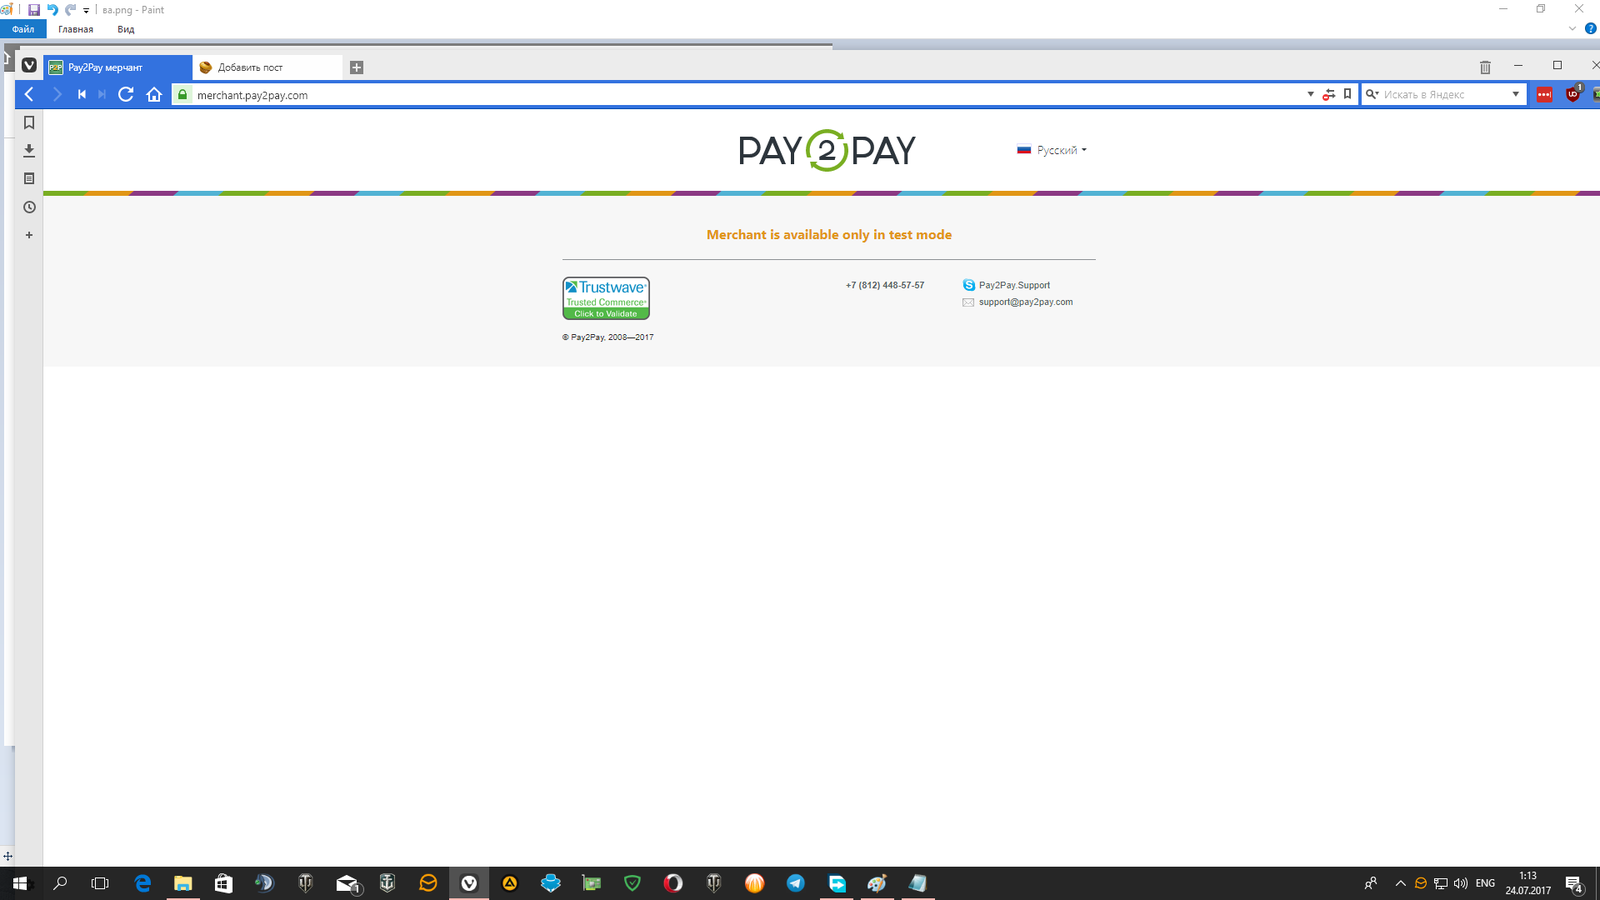Screen dimensions: 1600x900
Task: Click the PAY2PAY logo
Action: [x=827, y=150]
